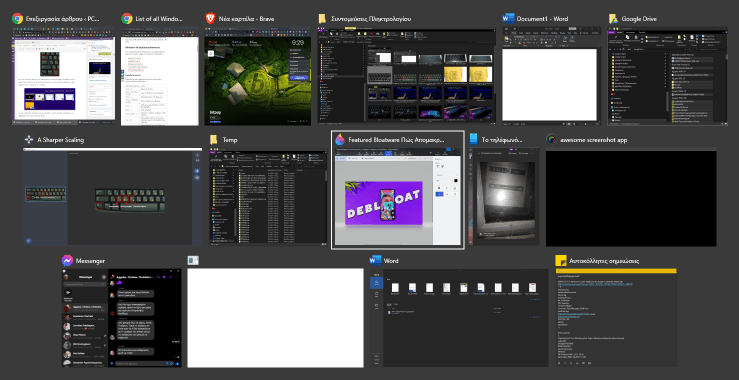Click the untitled window's small app icon
The width and height of the screenshot is (739, 380).
point(192,261)
